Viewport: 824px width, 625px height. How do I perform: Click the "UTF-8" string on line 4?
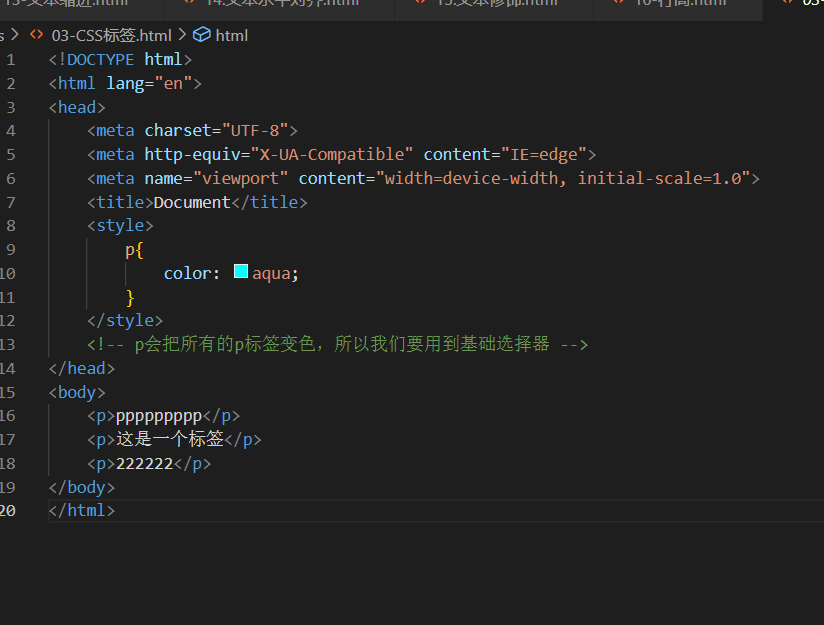click(x=255, y=130)
